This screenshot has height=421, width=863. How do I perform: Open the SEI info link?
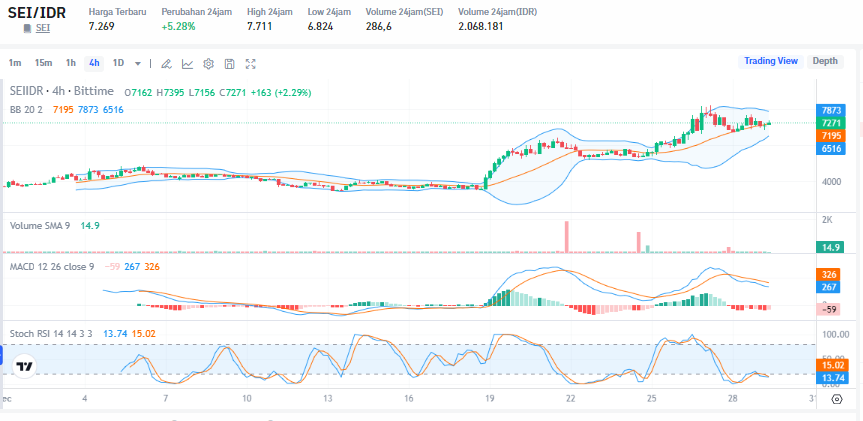[43, 28]
